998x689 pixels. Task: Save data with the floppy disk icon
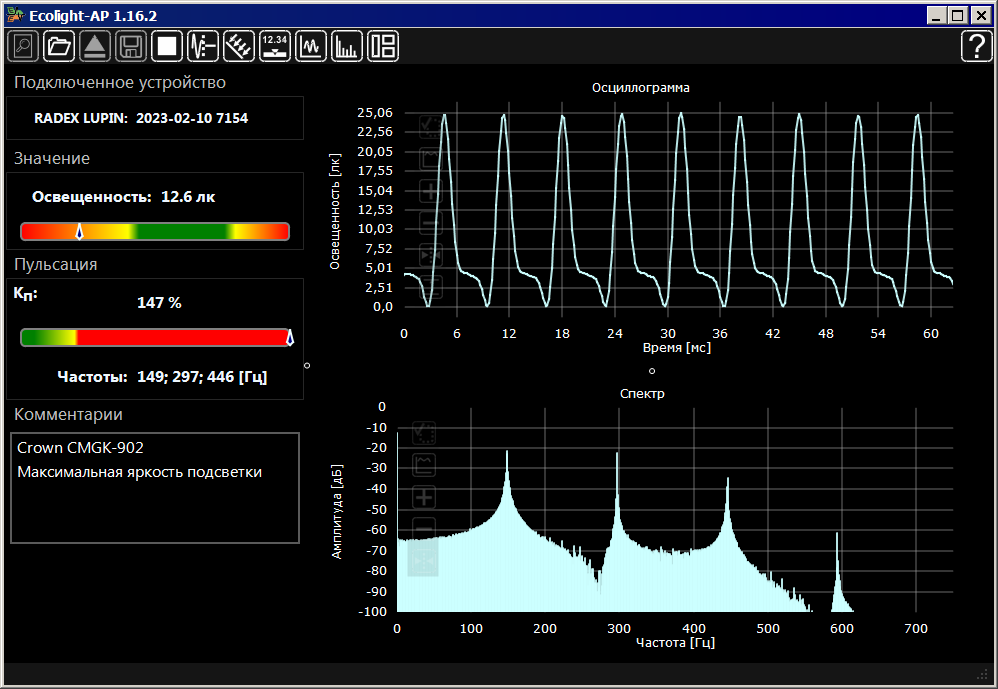click(131, 46)
